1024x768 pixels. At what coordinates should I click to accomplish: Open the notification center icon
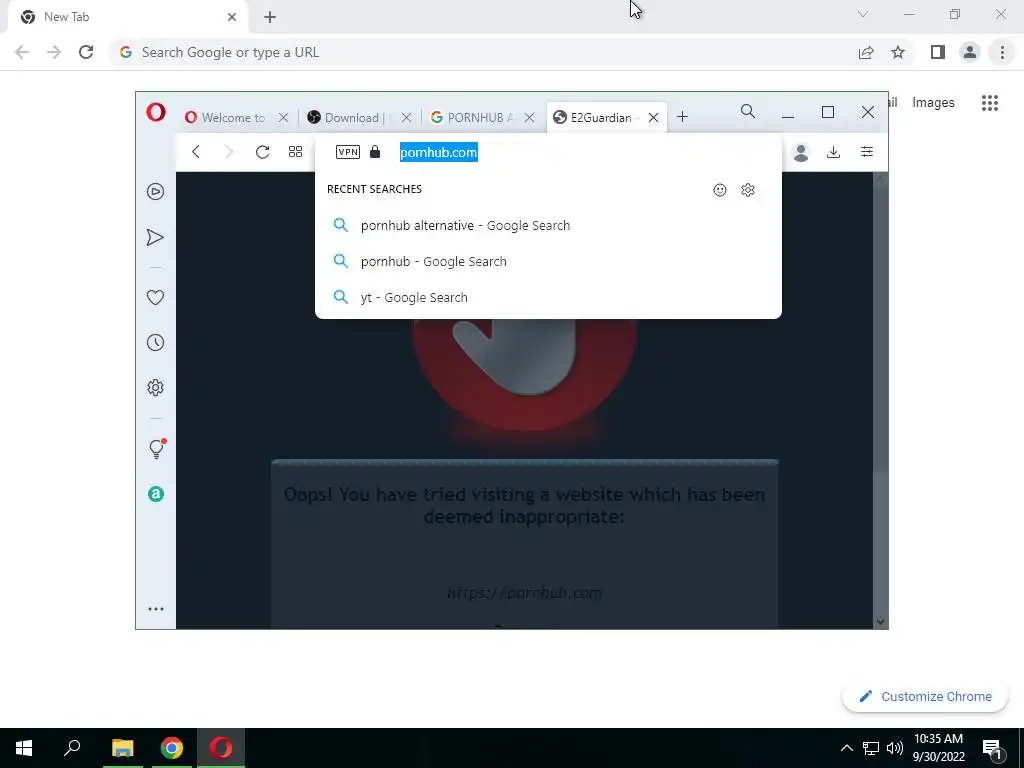tap(993, 748)
